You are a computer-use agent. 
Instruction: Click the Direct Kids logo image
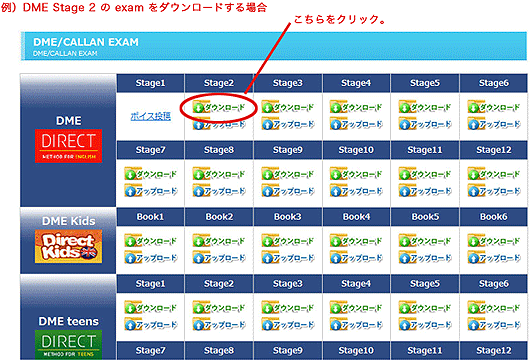[x=68, y=246]
